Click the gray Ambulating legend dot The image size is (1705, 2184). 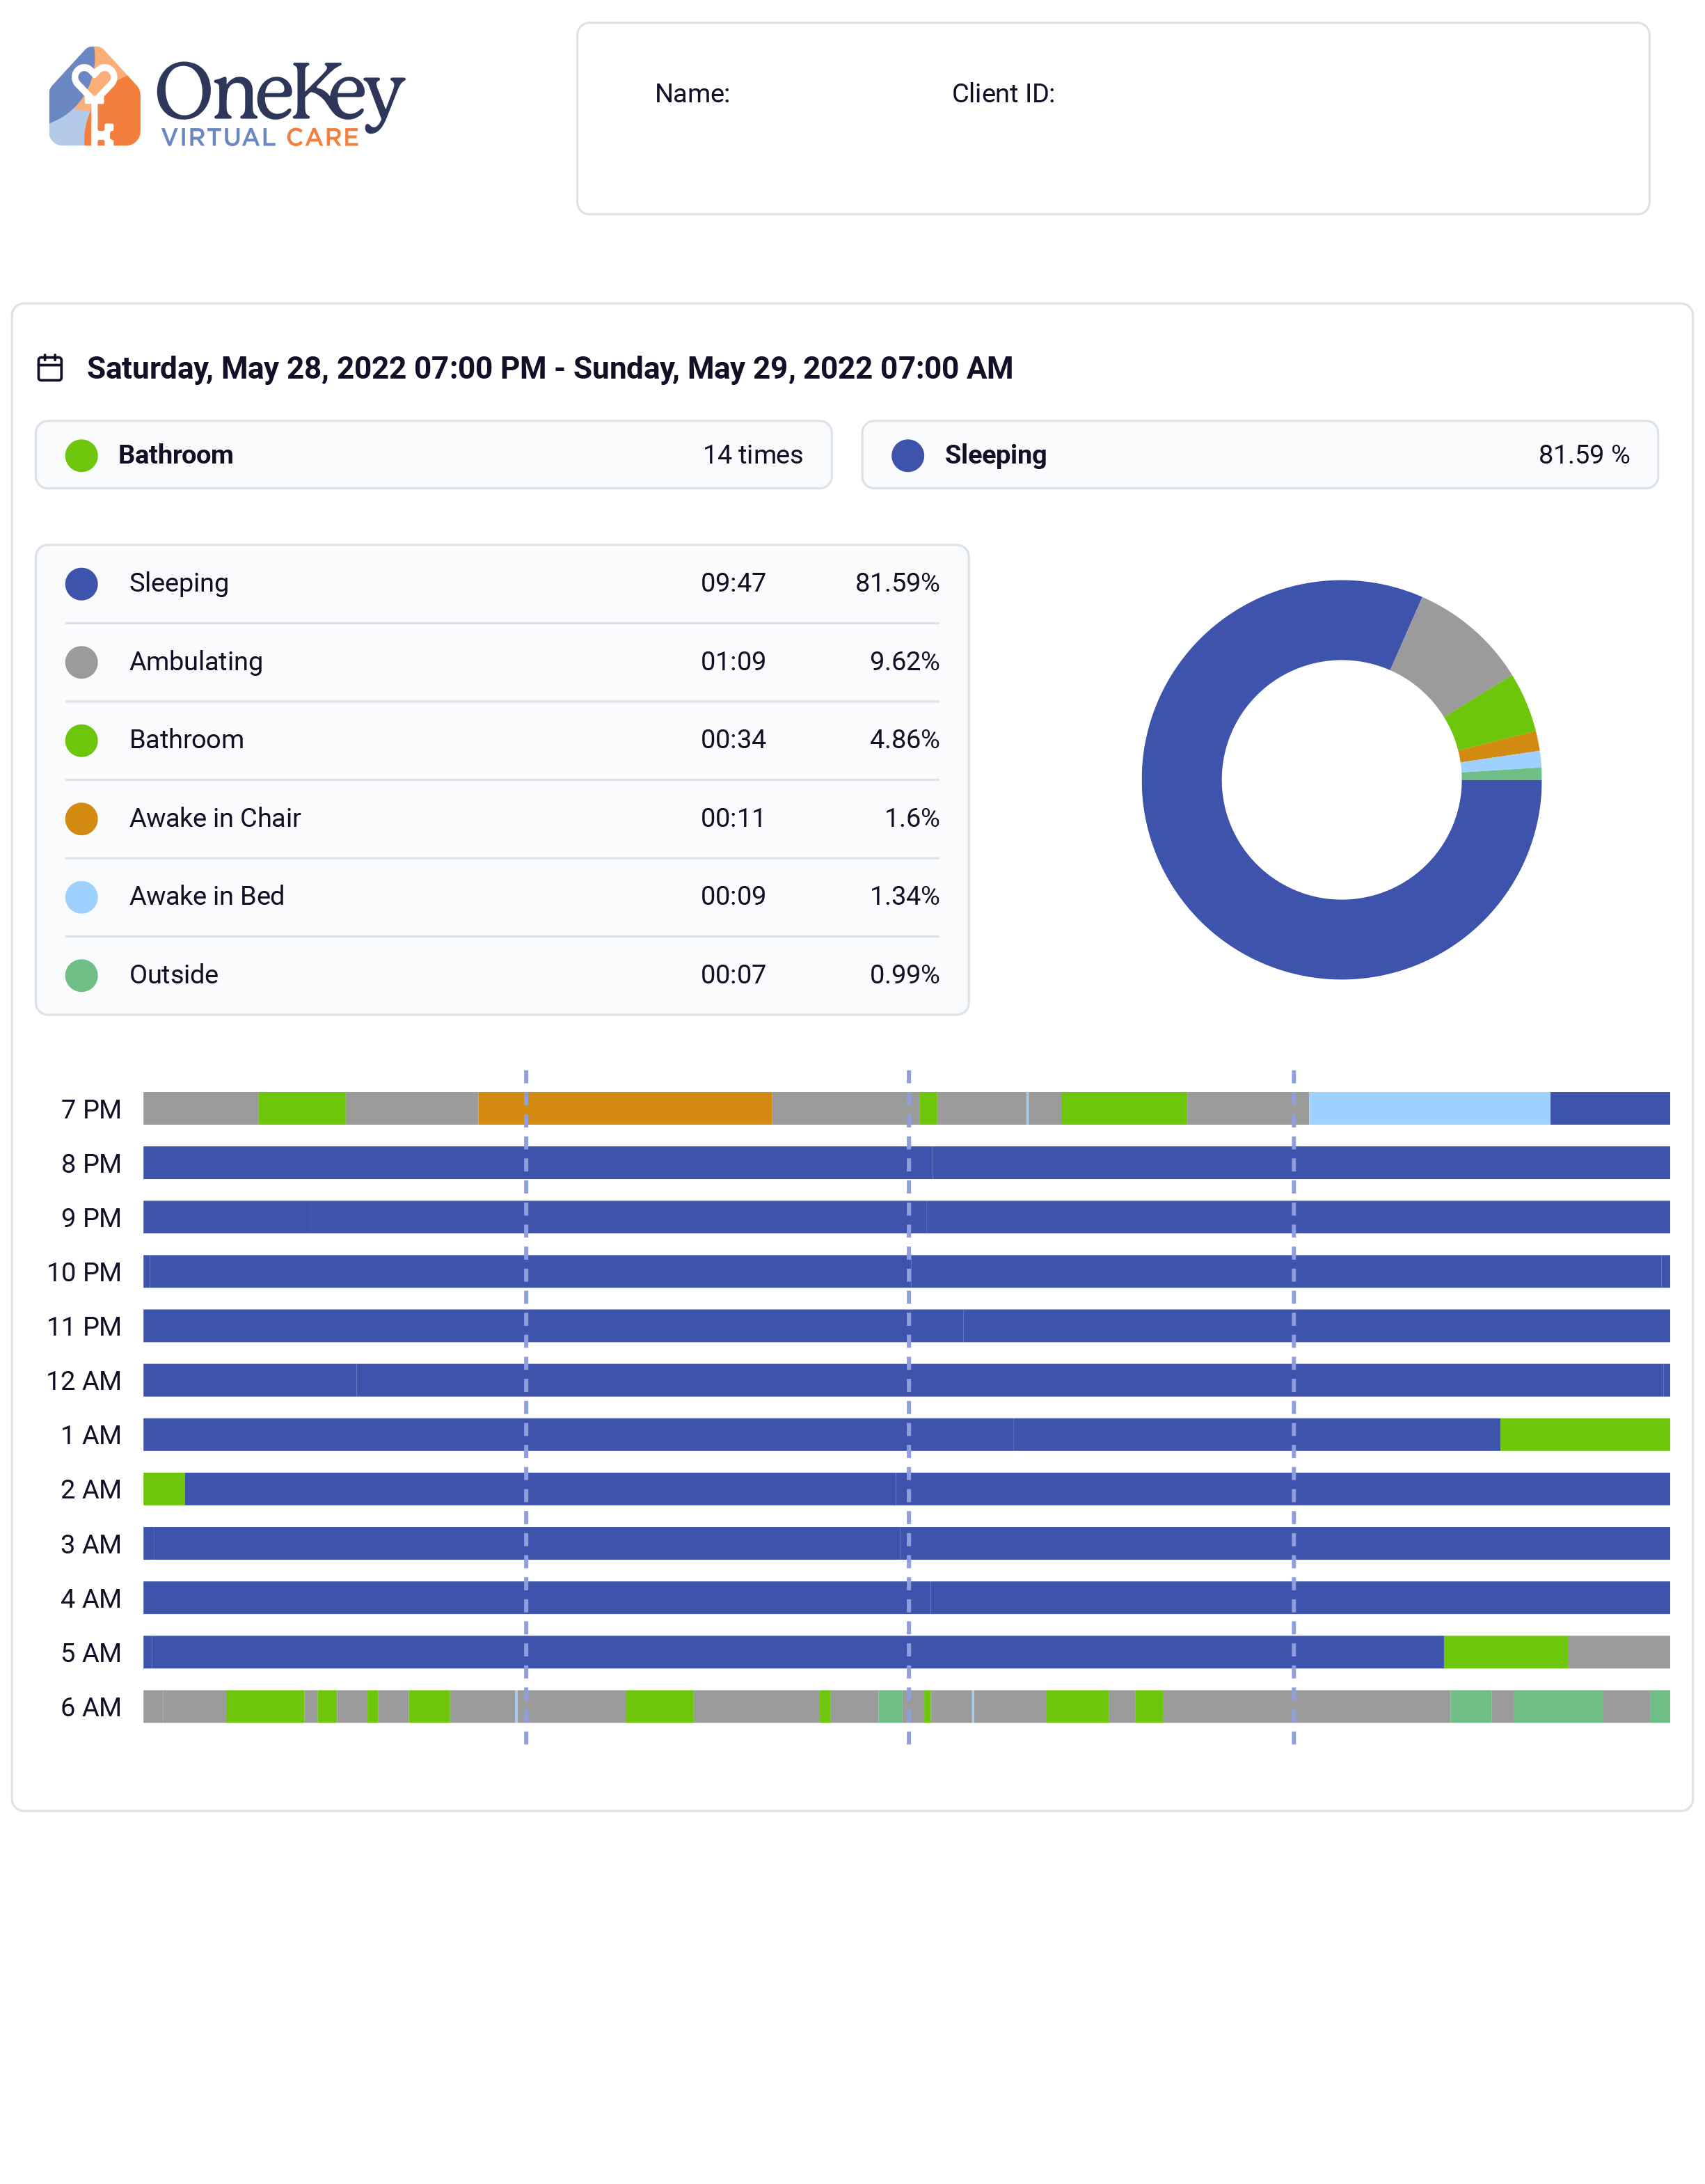(x=81, y=661)
